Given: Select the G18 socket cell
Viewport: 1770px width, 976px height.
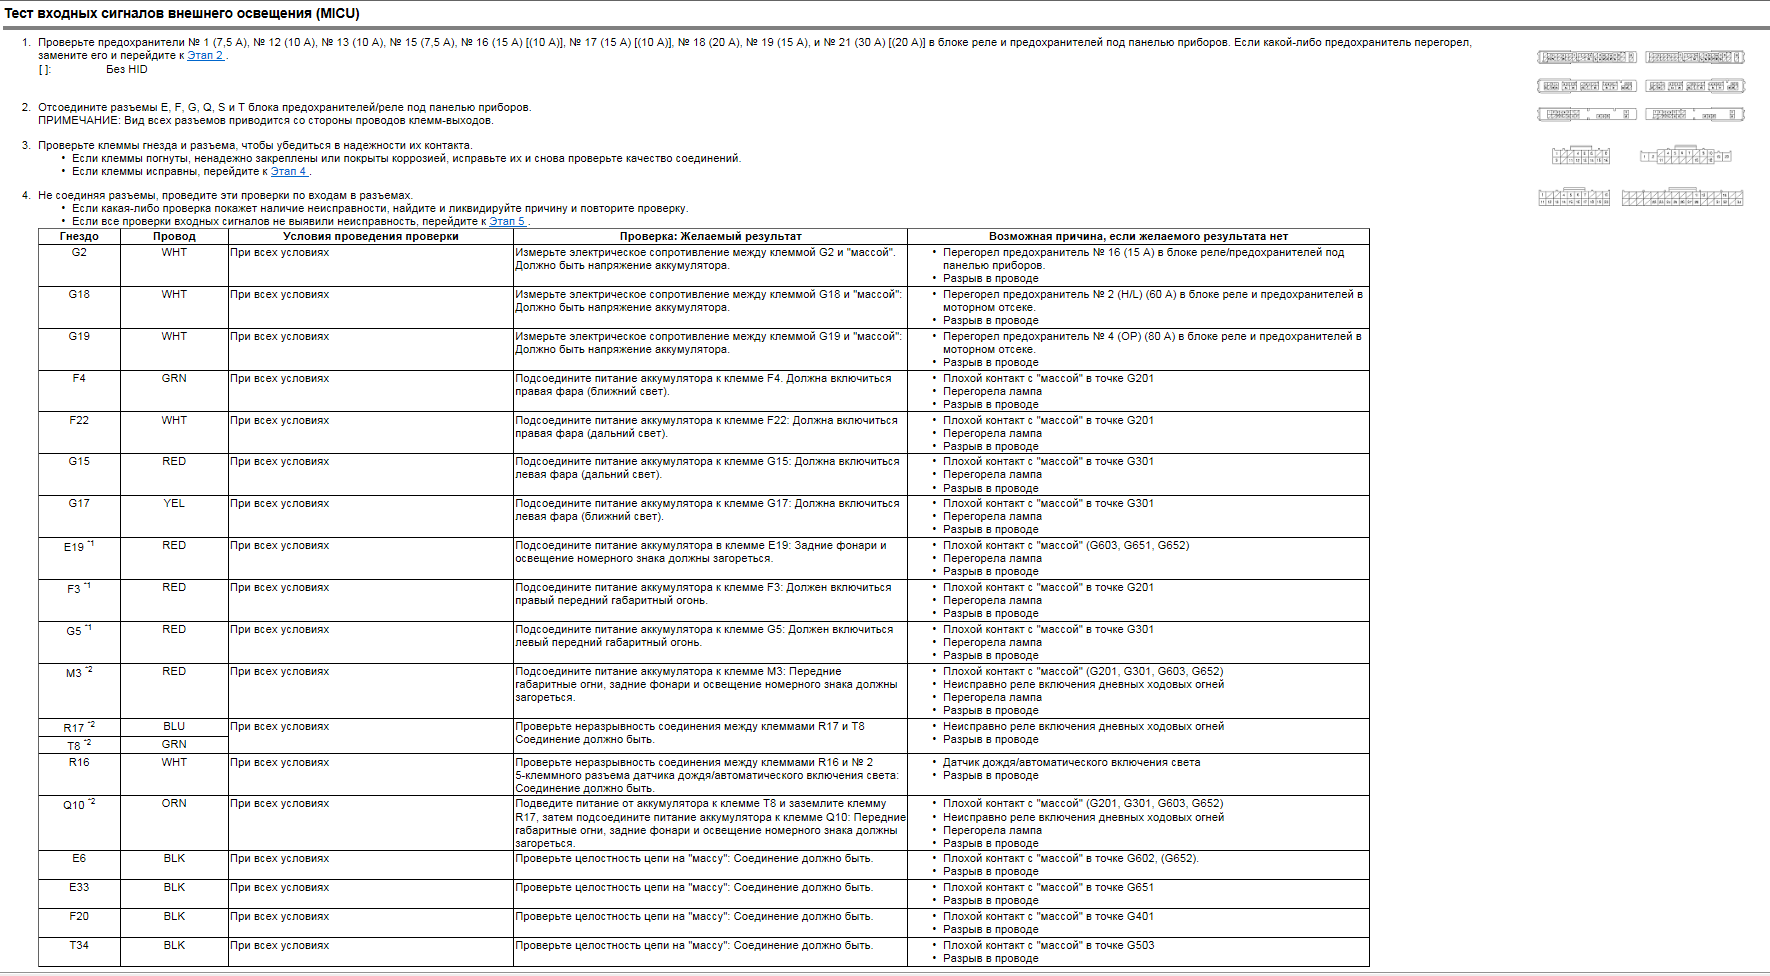Looking at the screenshot, I should (79, 307).
